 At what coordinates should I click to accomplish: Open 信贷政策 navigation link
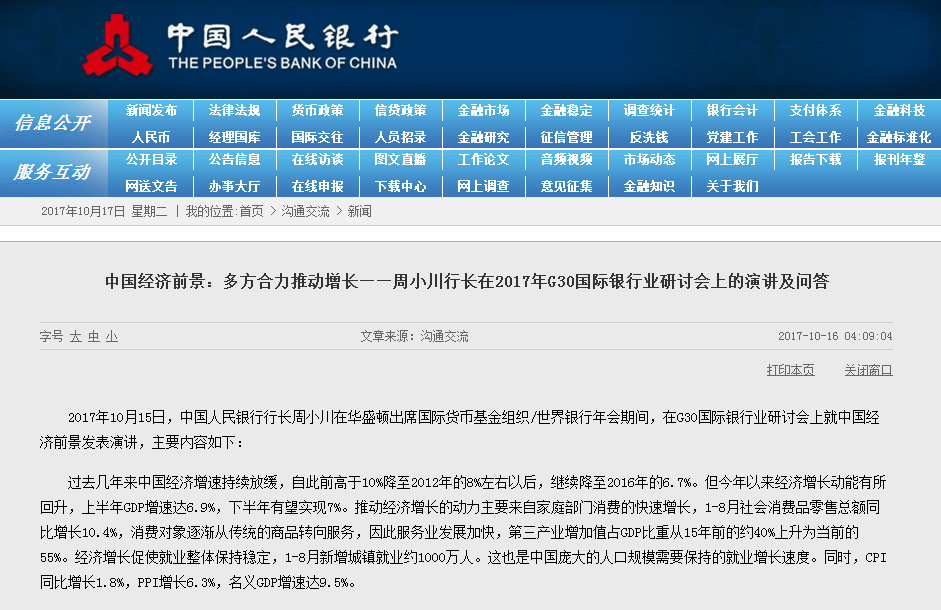[400, 110]
